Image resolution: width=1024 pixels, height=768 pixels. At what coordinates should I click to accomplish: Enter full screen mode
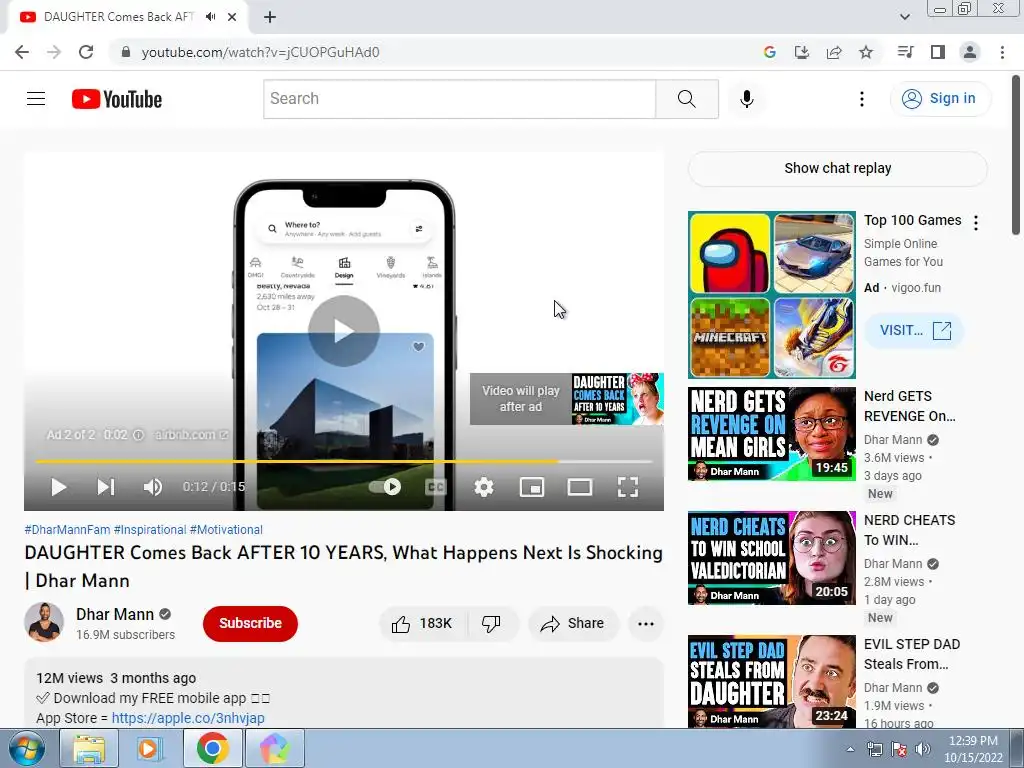(628, 487)
